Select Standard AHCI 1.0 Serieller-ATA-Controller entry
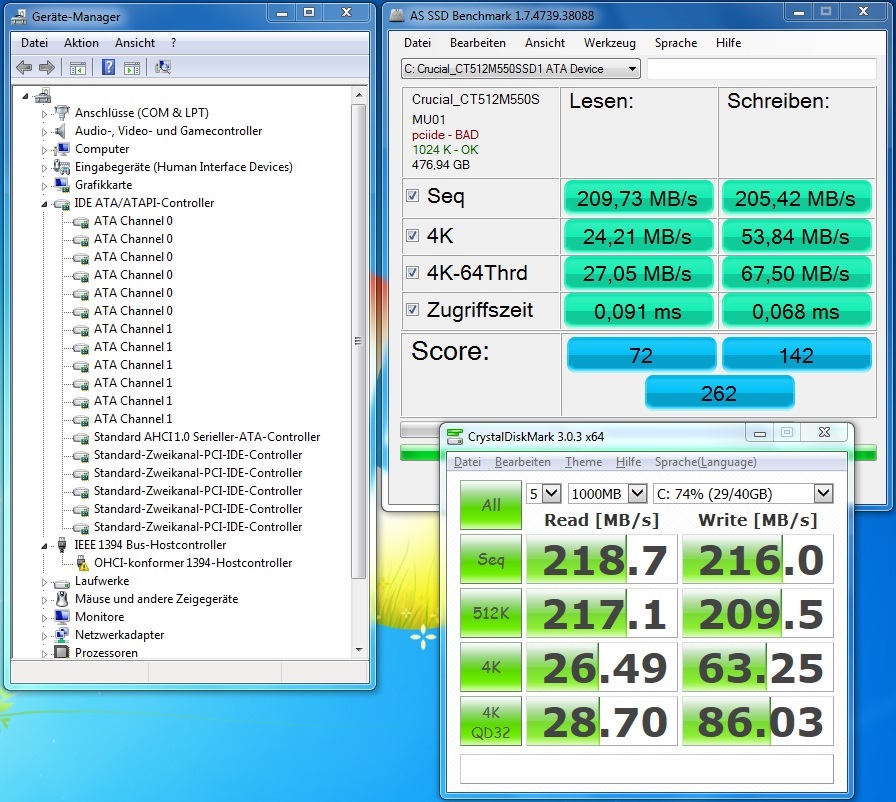Image resolution: width=896 pixels, height=802 pixels. (207, 438)
